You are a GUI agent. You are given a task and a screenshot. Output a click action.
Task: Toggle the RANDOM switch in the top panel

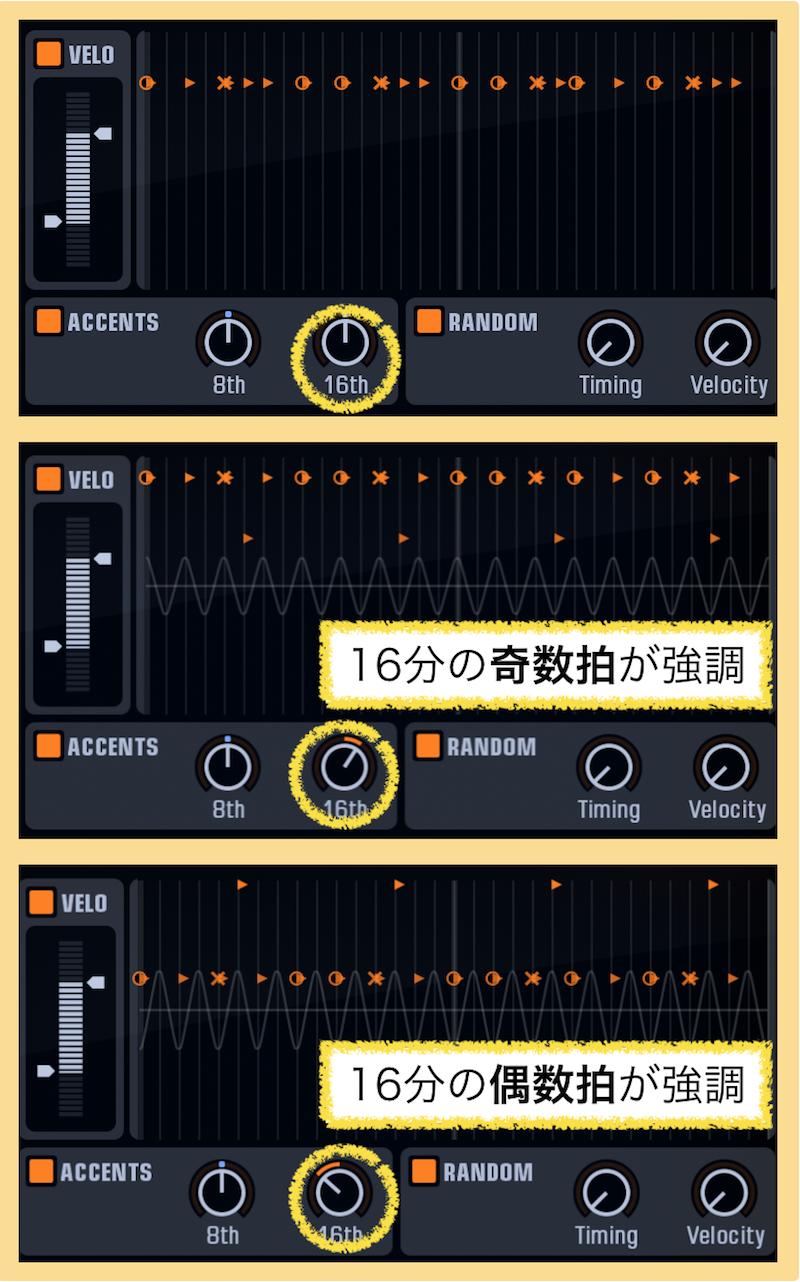429,321
